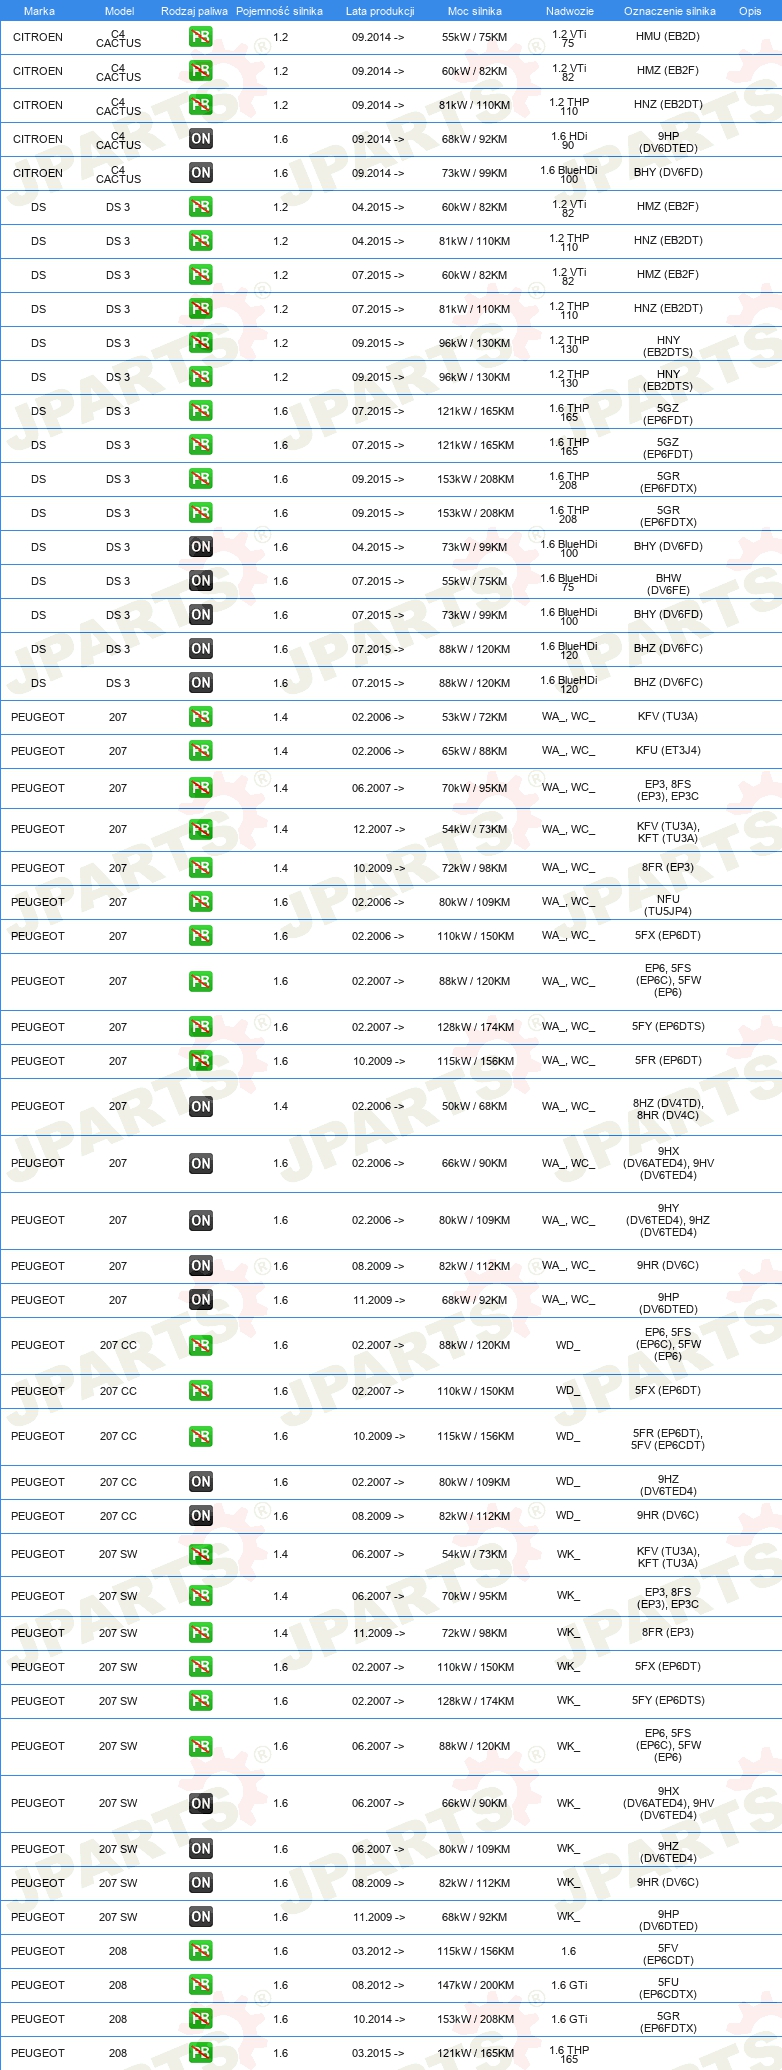Click diesel ON icon in Peugeot 207 66kW / 90KM row
The height and width of the screenshot is (2070, 782).
(x=200, y=1163)
